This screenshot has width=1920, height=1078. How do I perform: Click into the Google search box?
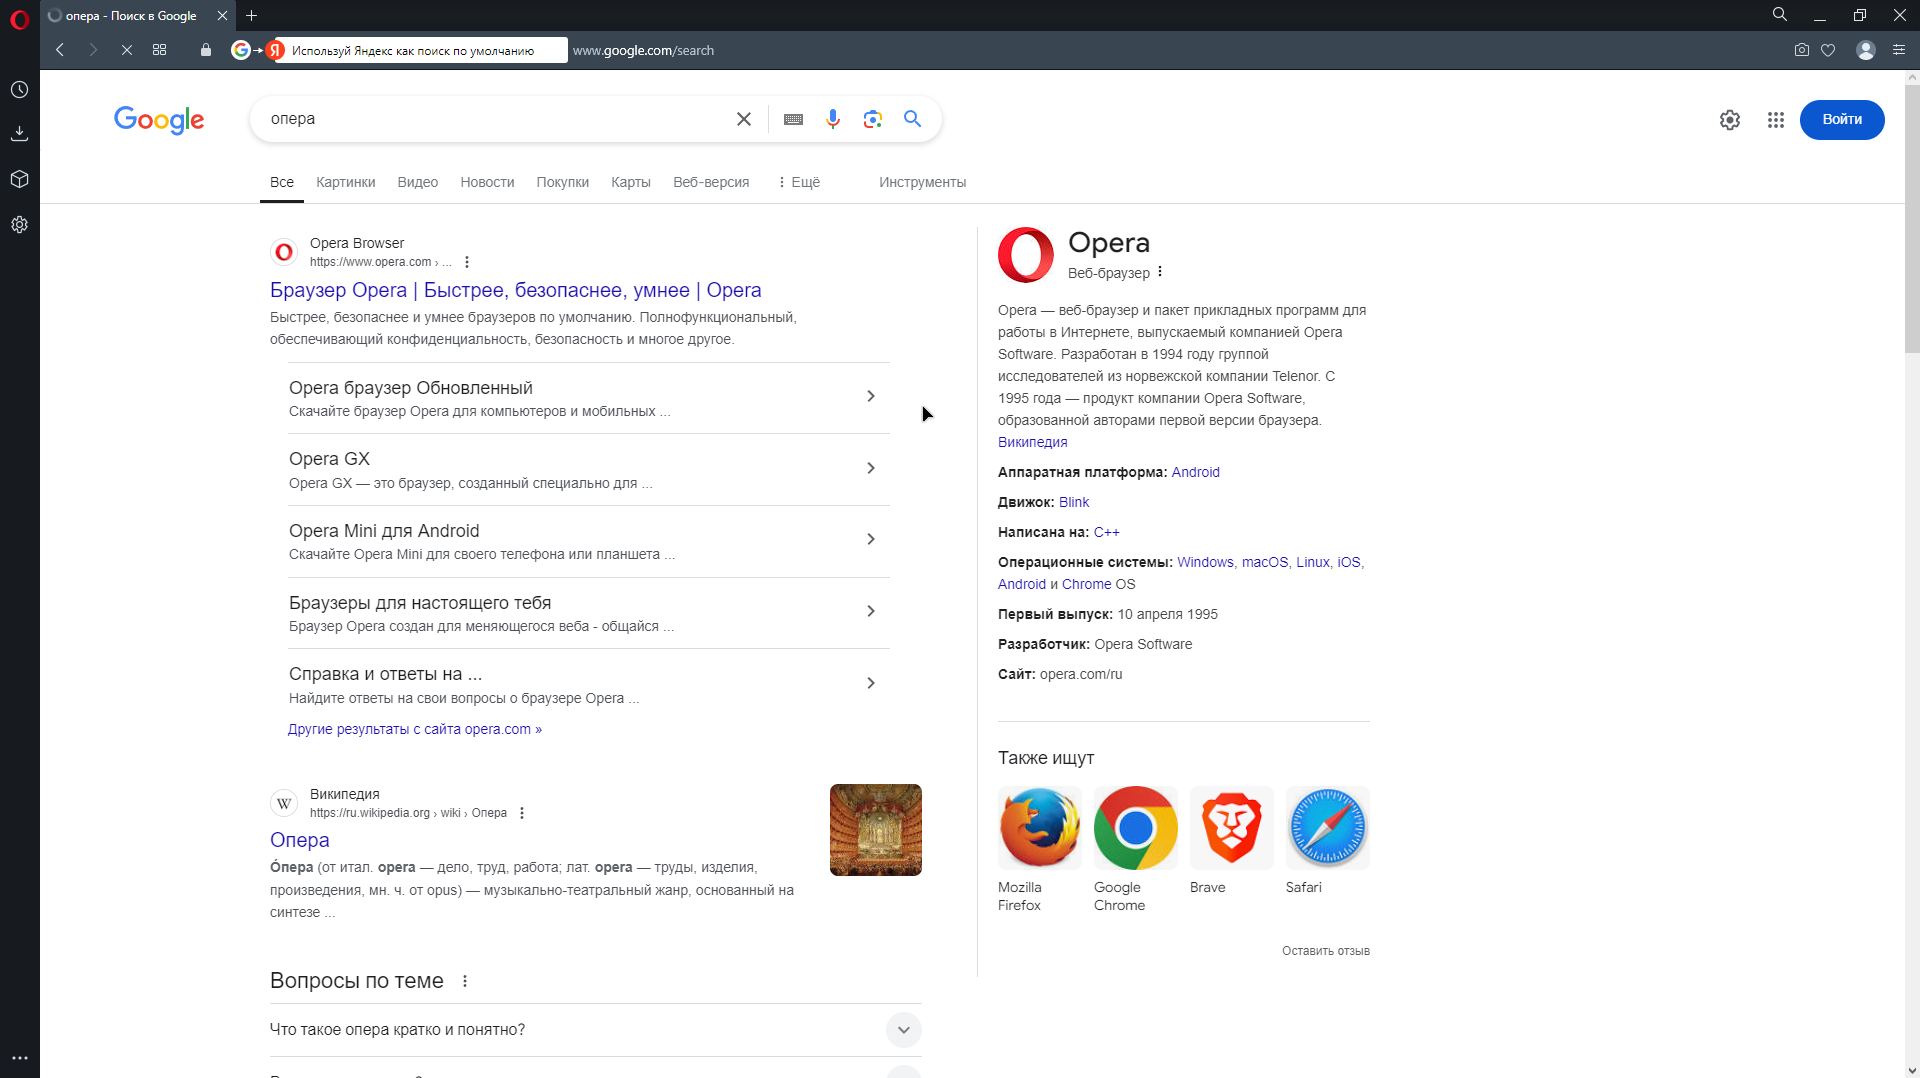(495, 119)
